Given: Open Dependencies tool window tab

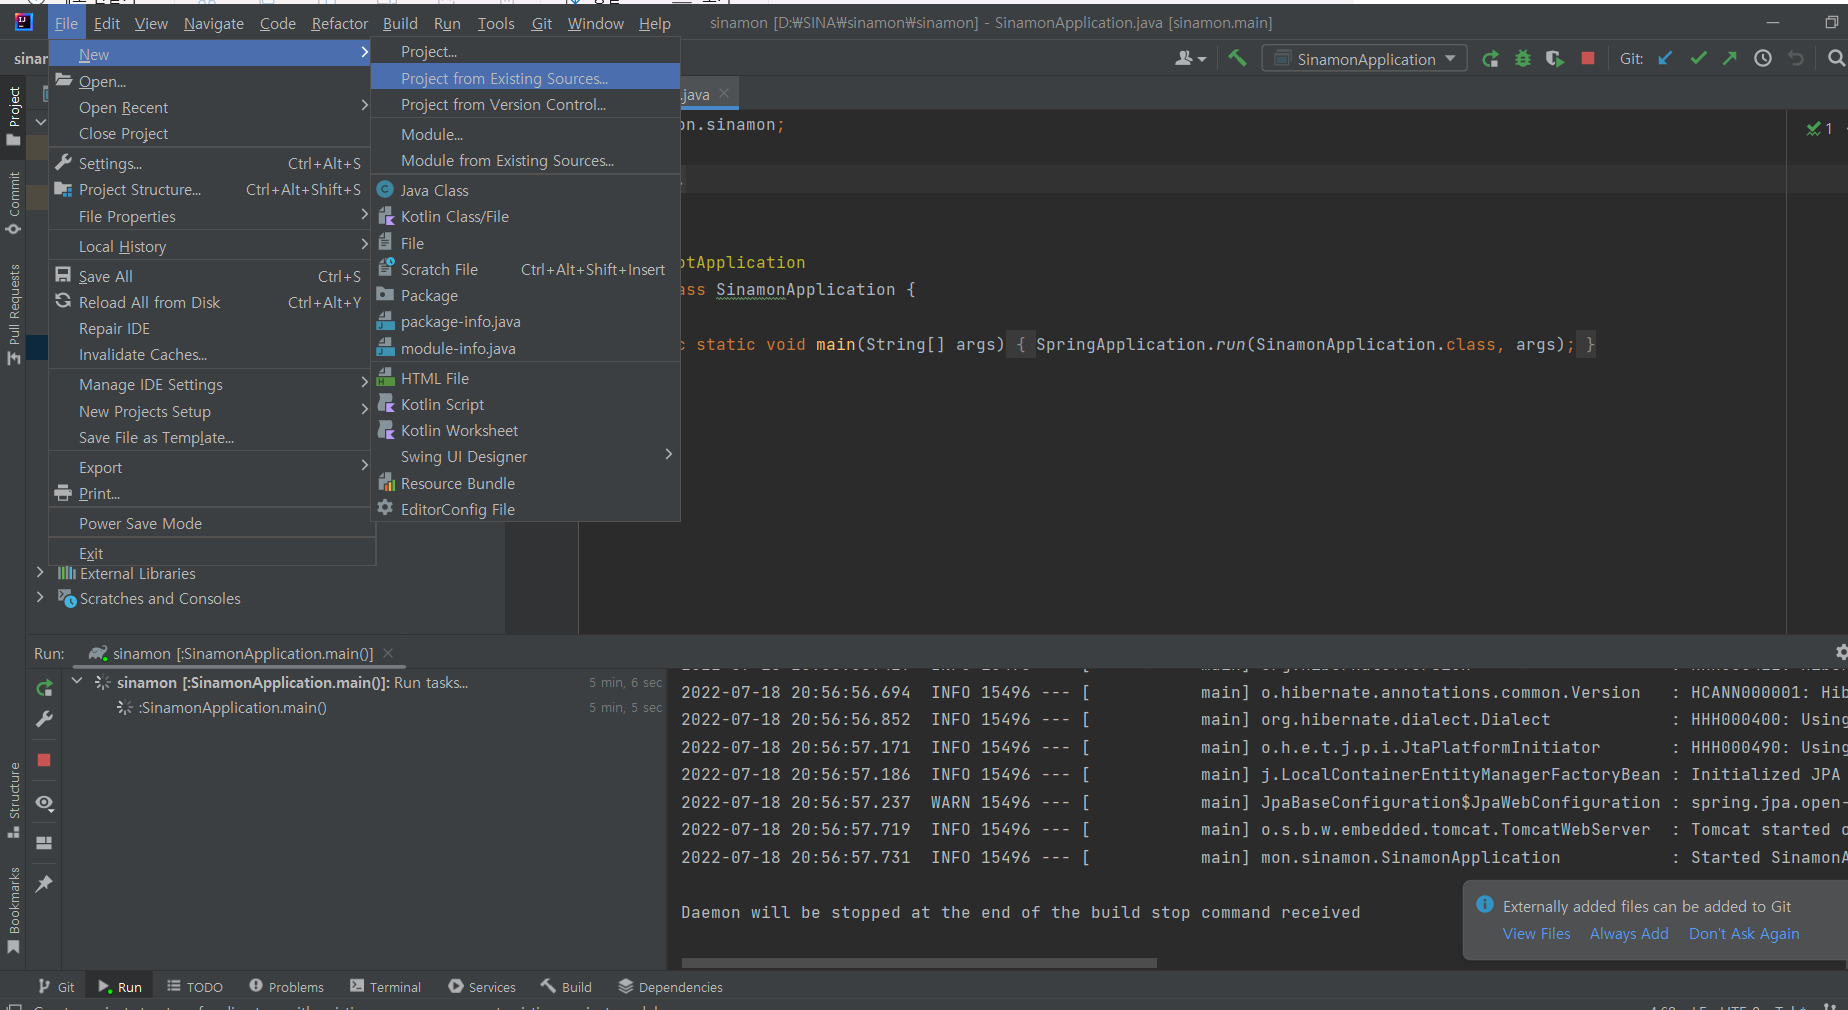Looking at the screenshot, I should (x=670, y=986).
